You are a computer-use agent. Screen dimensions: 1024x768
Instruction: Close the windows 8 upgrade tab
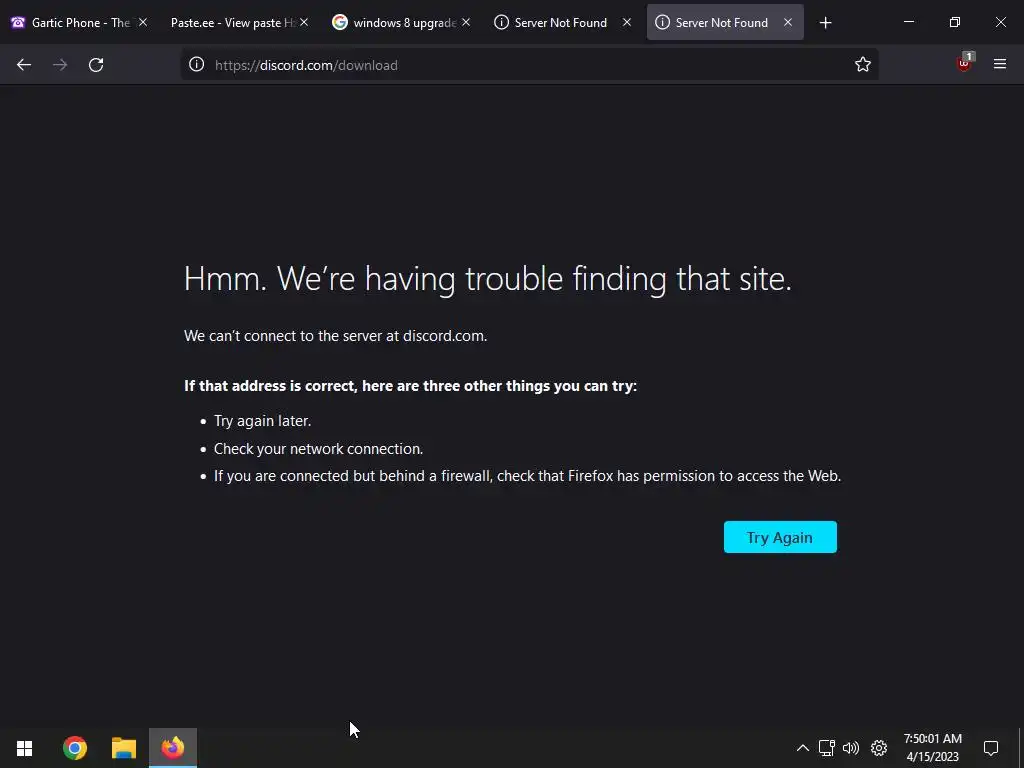click(466, 22)
